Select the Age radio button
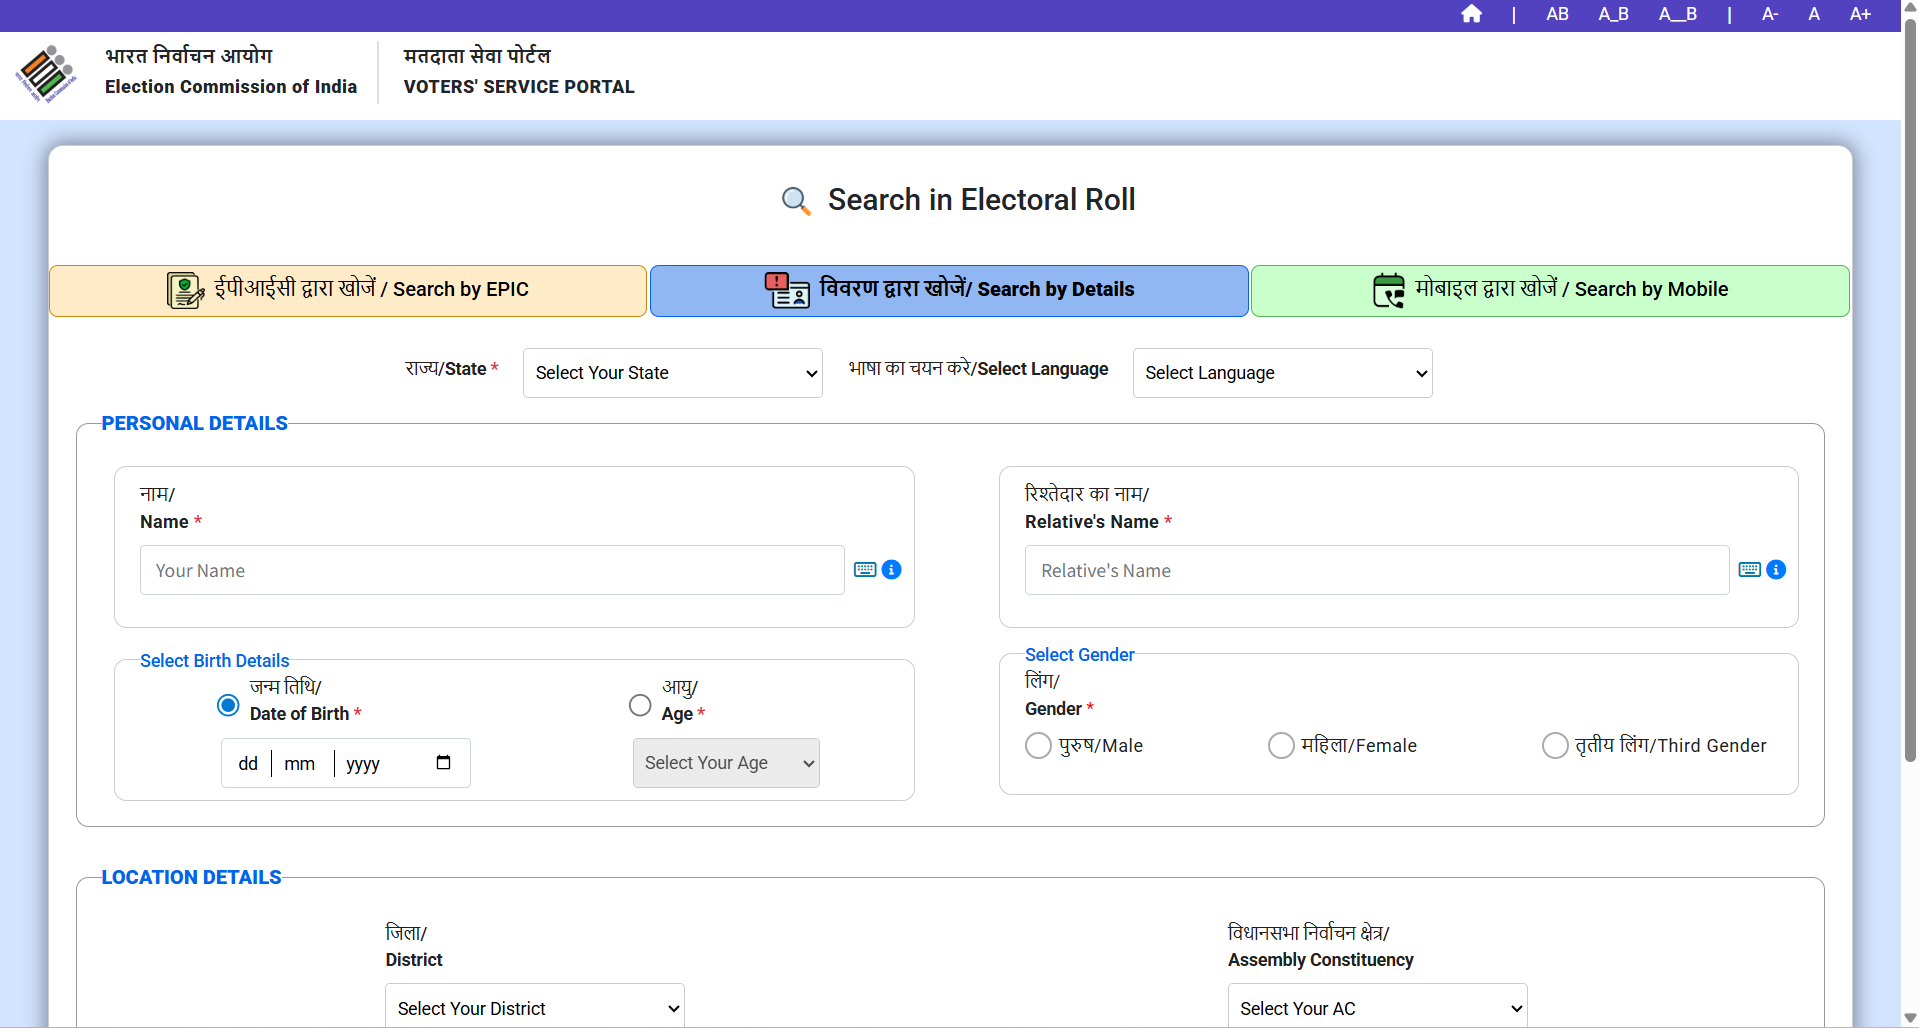1919x1028 pixels. pos(640,705)
